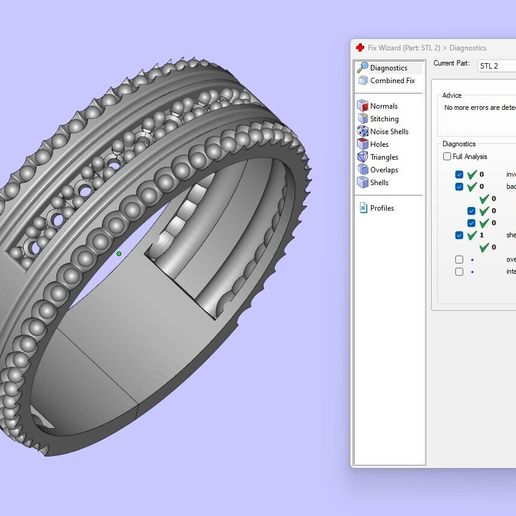Viewport: 516px width, 516px height.
Task: Click the Fix Wizard title bar text
Action: [427, 48]
